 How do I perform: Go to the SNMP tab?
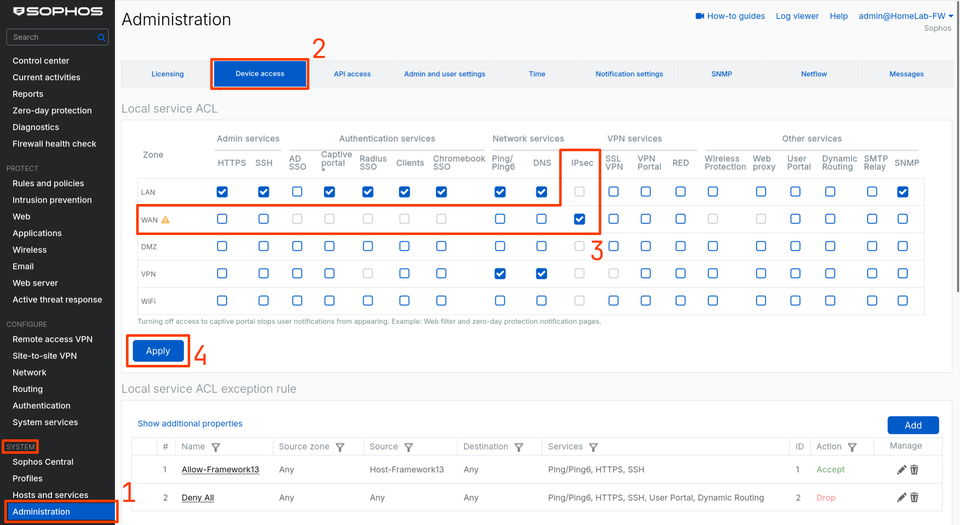click(722, 74)
